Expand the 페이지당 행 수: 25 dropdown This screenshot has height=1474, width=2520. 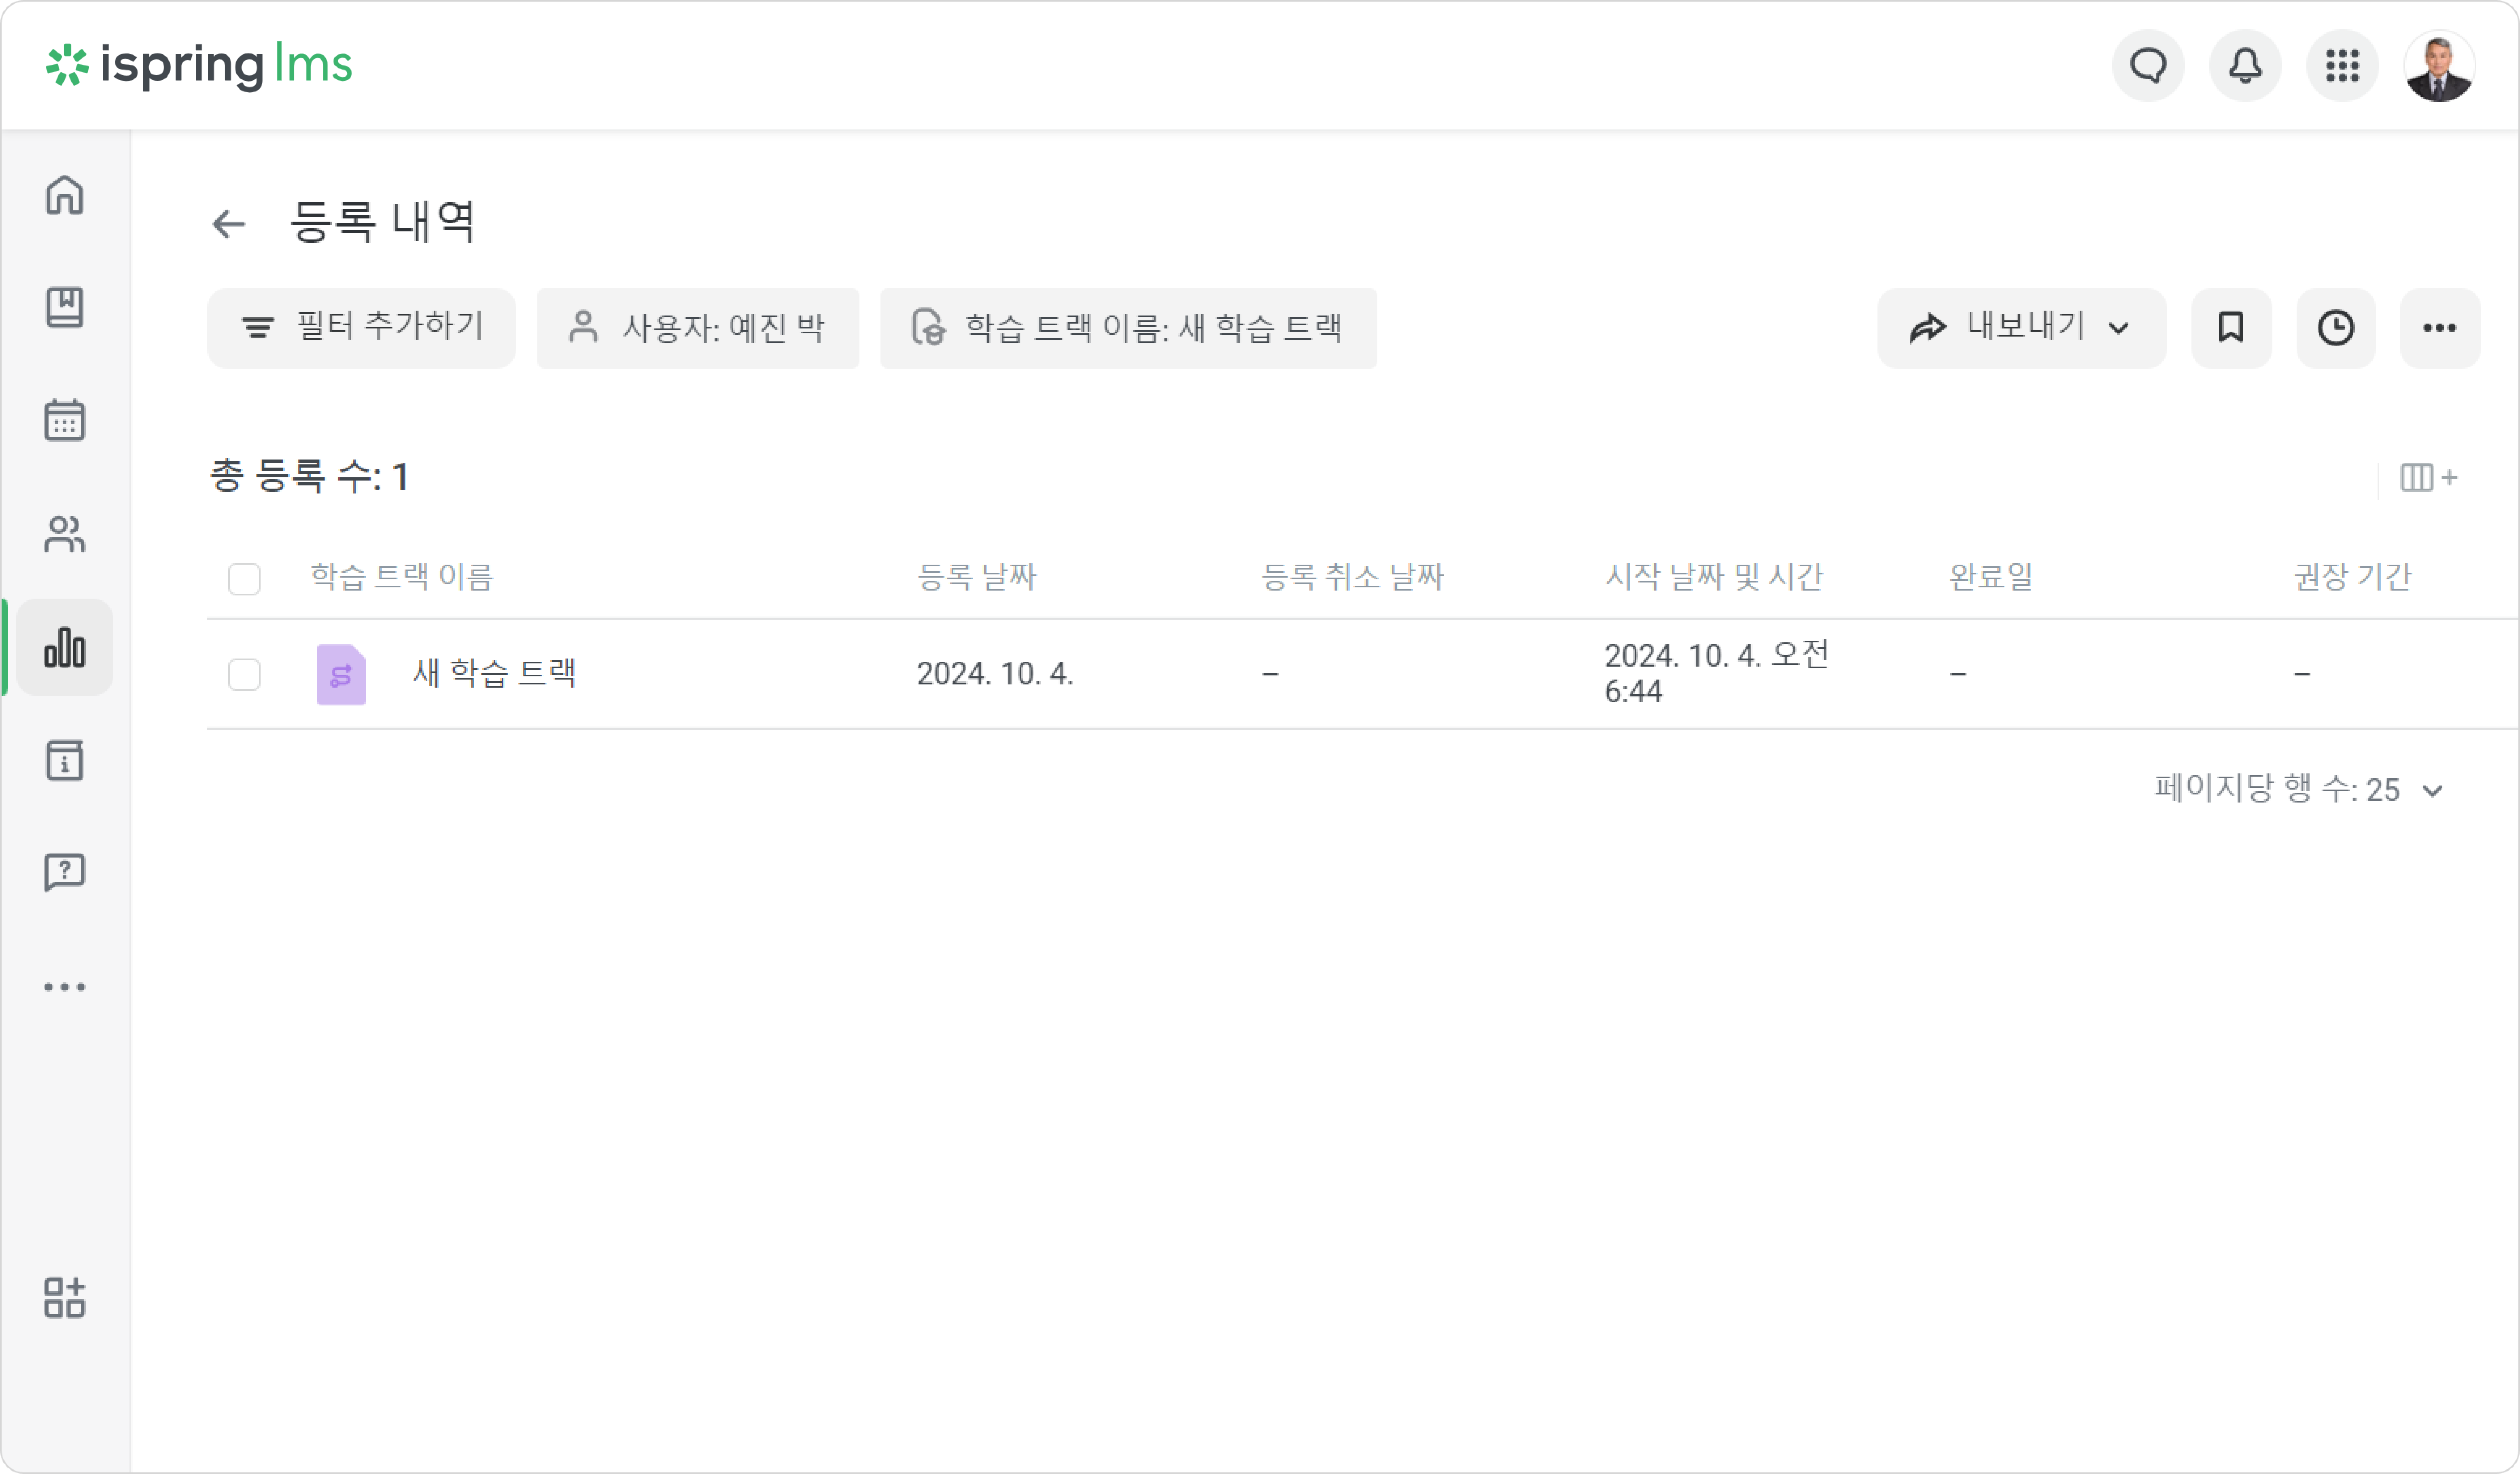point(2299,790)
